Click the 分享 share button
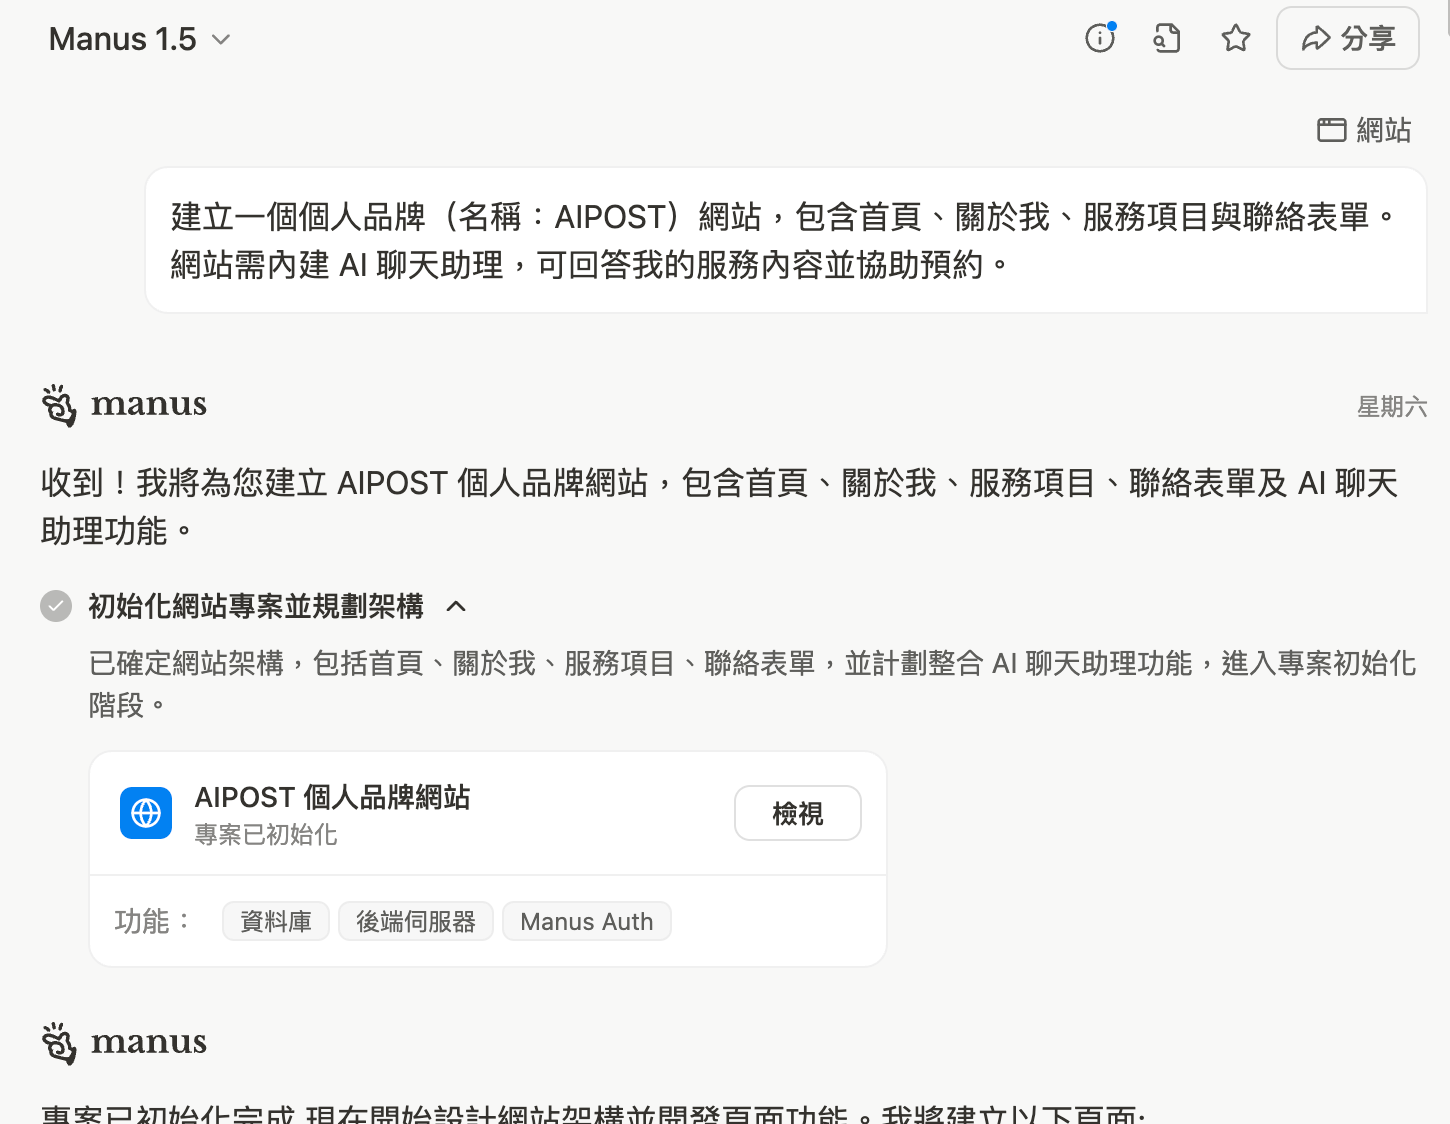Image resolution: width=1450 pixels, height=1124 pixels. pos(1347,38)
